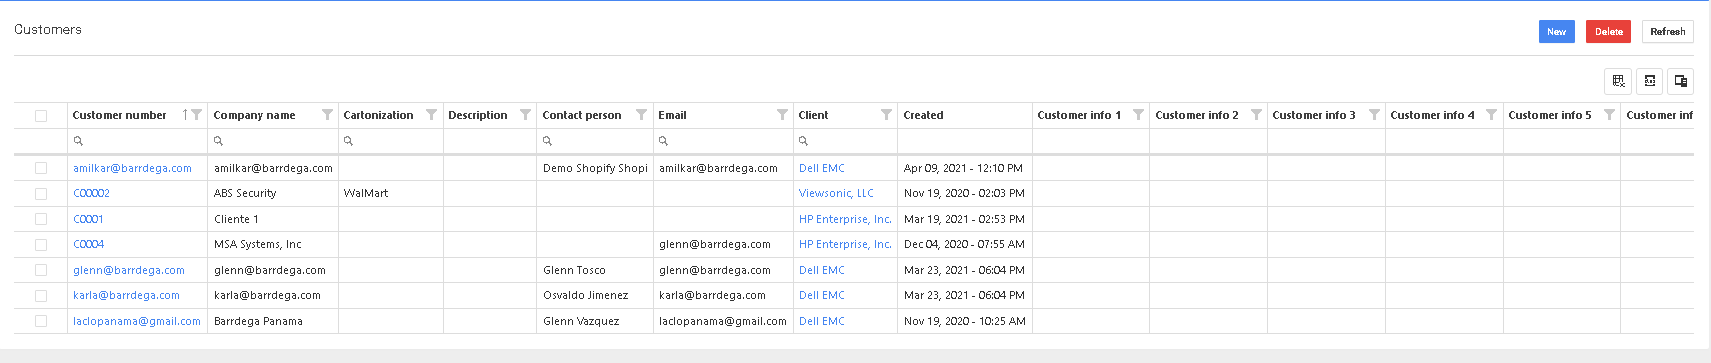This screenshot has height=363, width=1711.
Task: Open filter for Customer info 1 column
Action: coord(1138,115)
